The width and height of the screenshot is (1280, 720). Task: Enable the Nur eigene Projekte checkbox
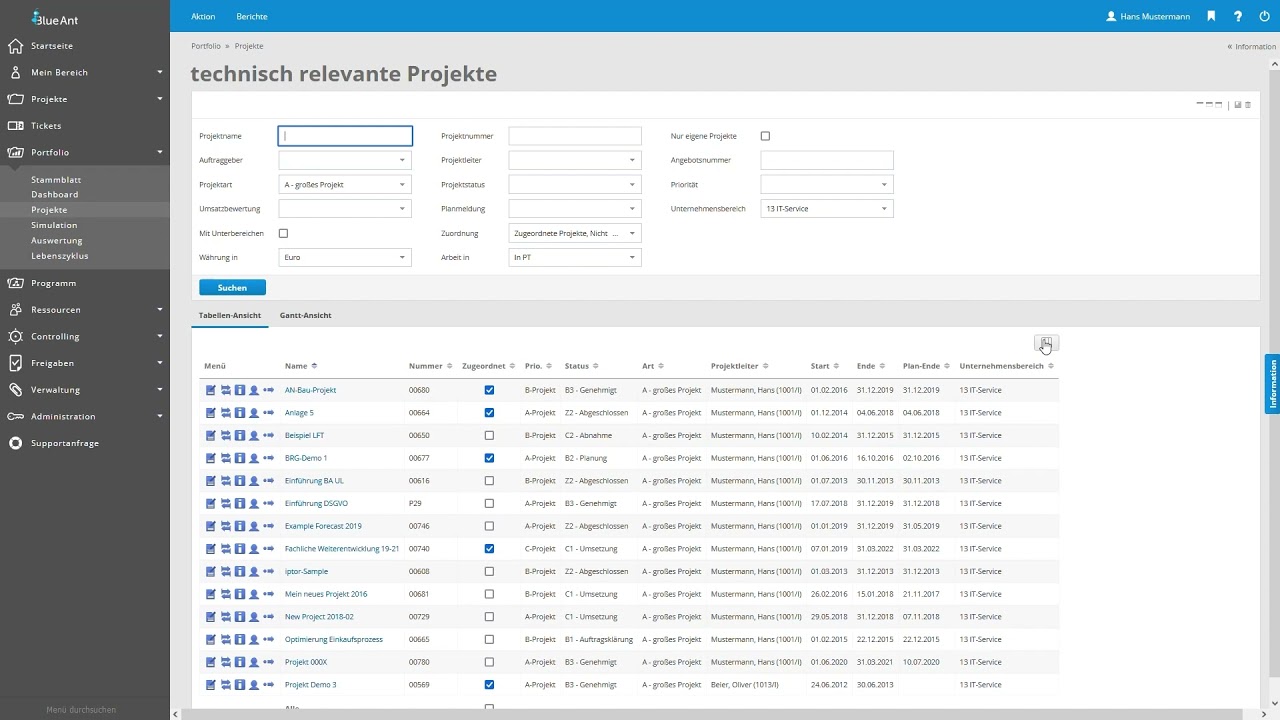click(x=765, y=136)
